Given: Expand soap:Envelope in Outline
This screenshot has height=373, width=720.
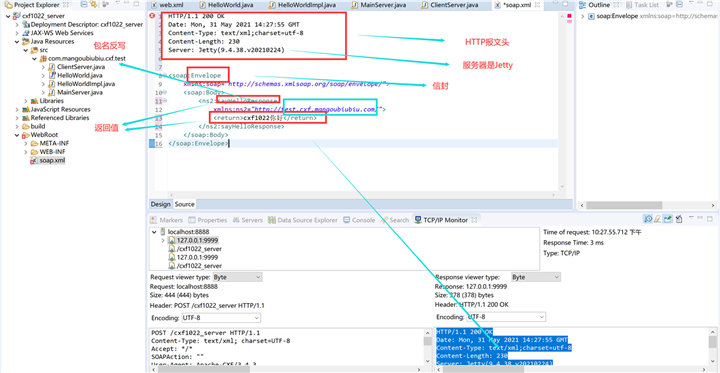Looking at the screenshot, I should (x=583, y=16).
